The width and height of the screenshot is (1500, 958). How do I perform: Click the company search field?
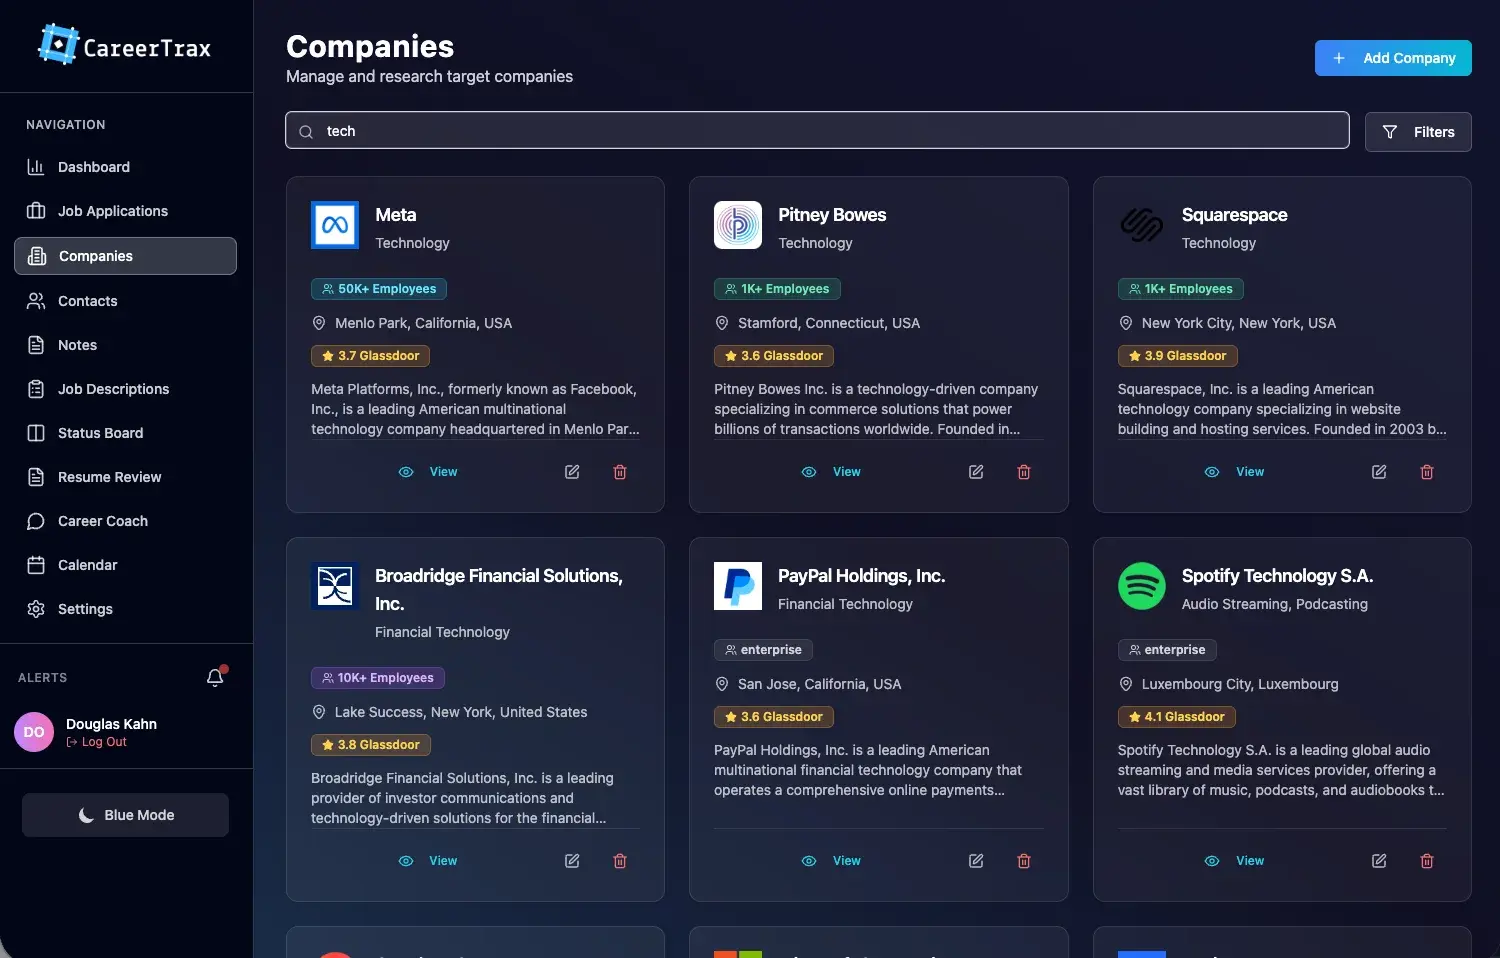point(816,131)
